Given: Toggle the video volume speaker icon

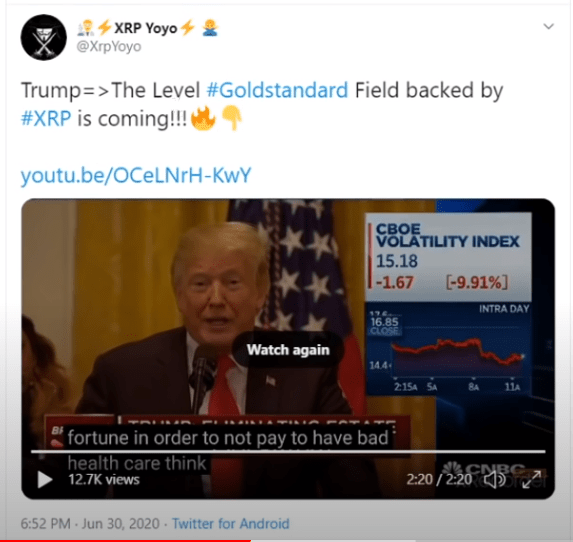Looking at the screenshot, I should point(494,479).
